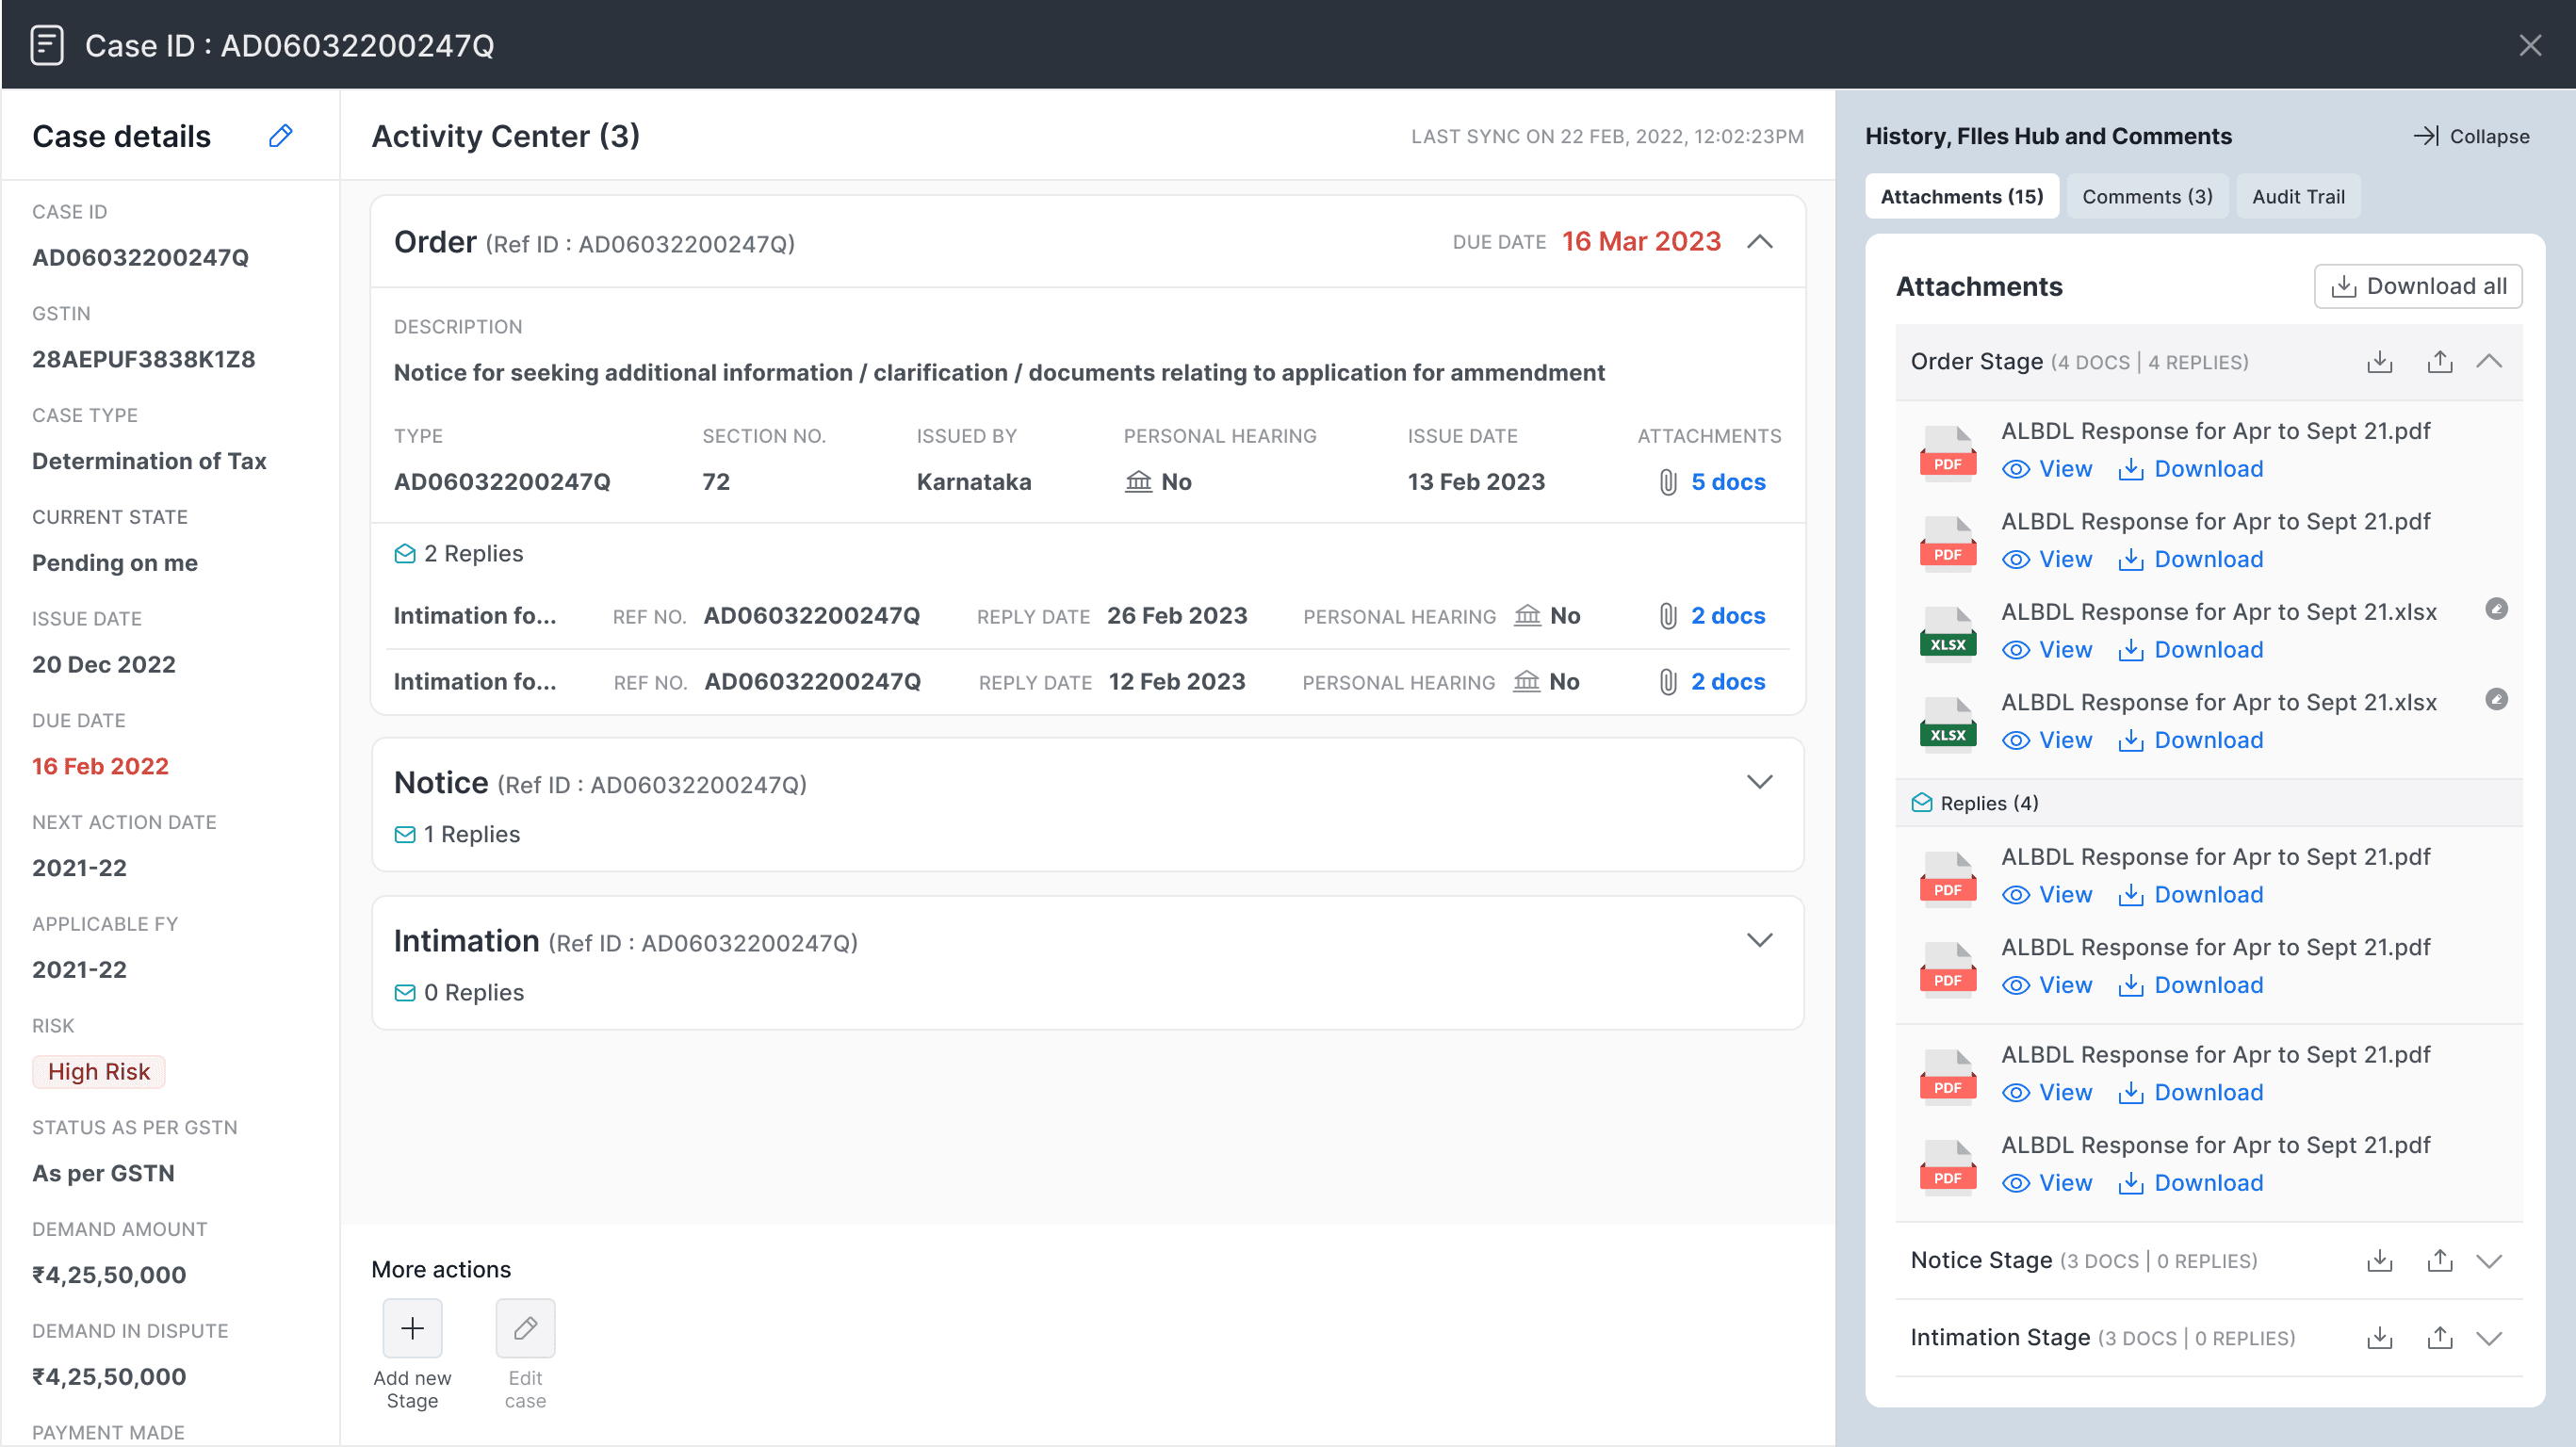The height and width of the screenshot is (1447, 2576).
Task: Collapse Order Stage attachments section
Action: 2490,361
